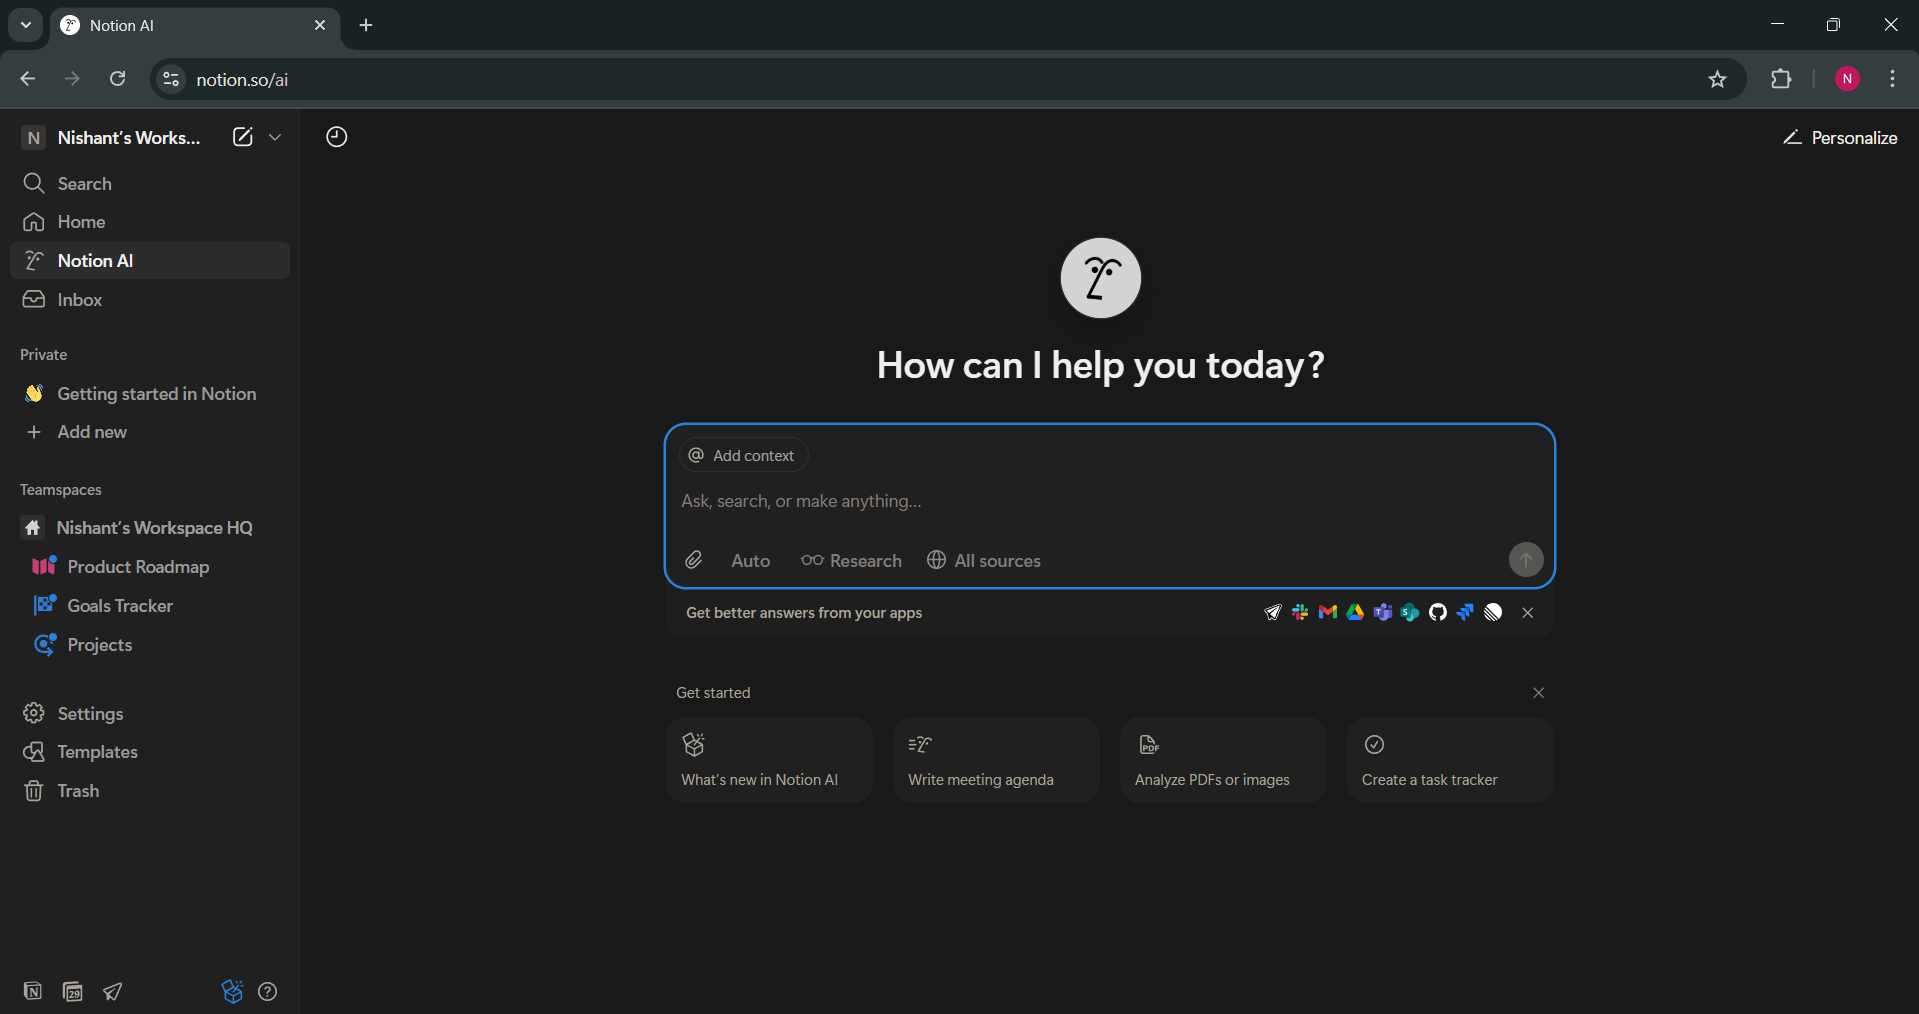1919x1014 pixels.
Task: Open Notion Calendar from the bottom-left icons
Action: tap(72, 991)
